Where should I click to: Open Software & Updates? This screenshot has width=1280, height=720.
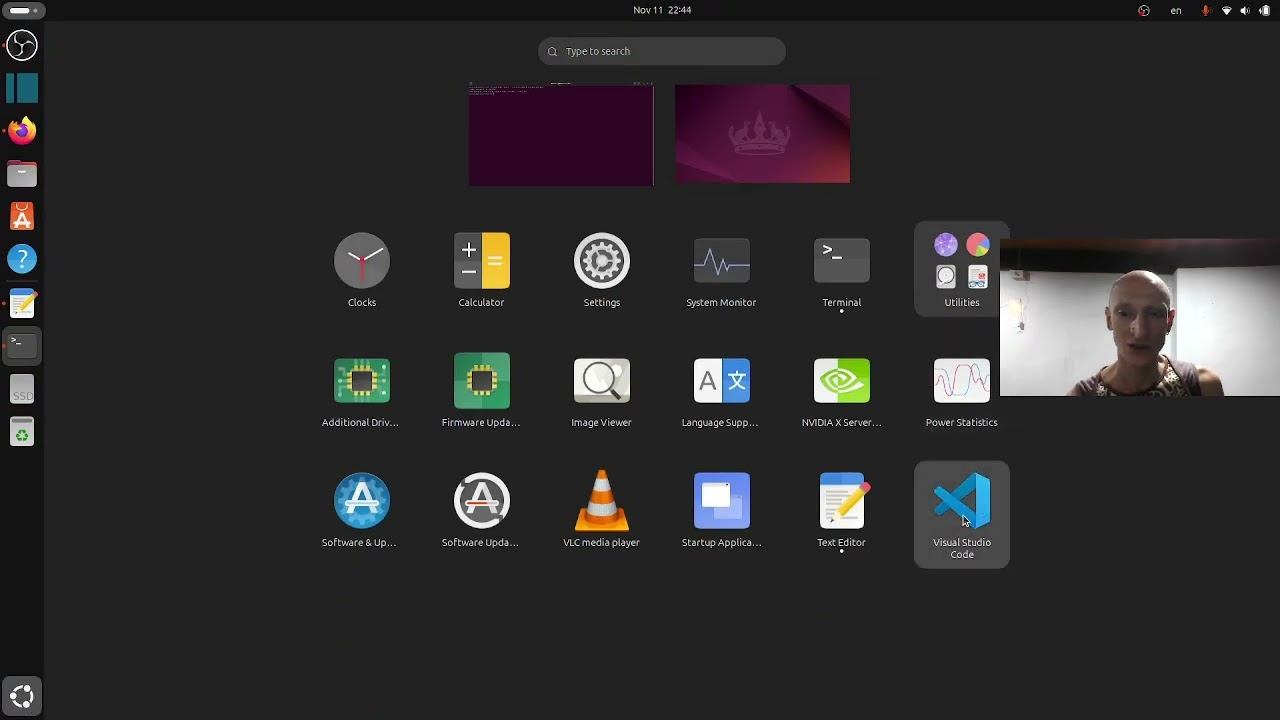pyautogui.click(x=361, y=510)
